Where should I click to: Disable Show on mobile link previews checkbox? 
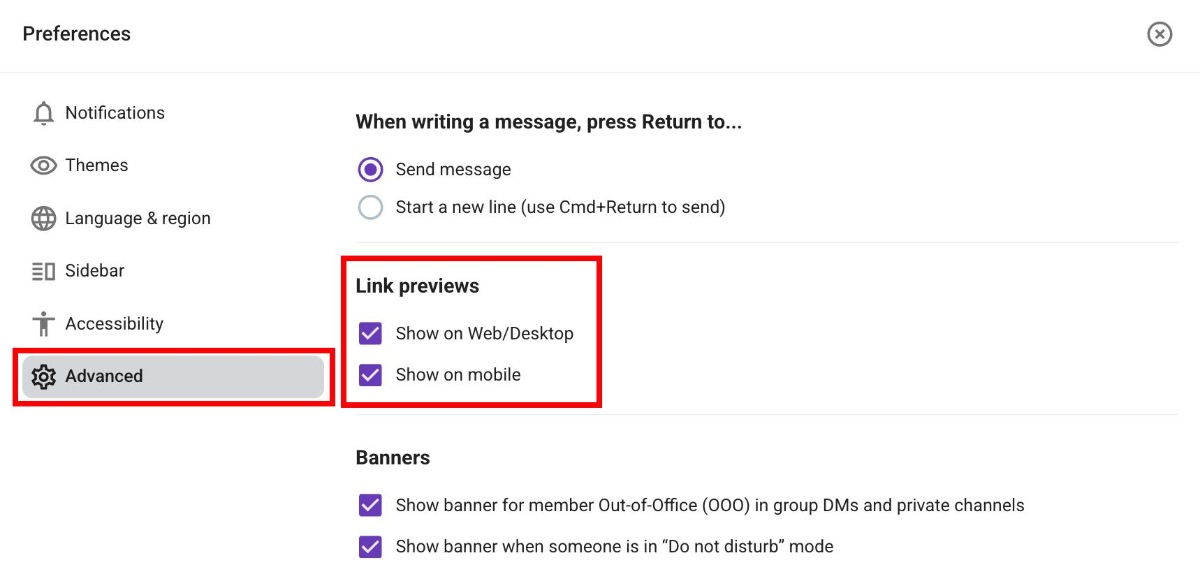click(x=371, y=375)
